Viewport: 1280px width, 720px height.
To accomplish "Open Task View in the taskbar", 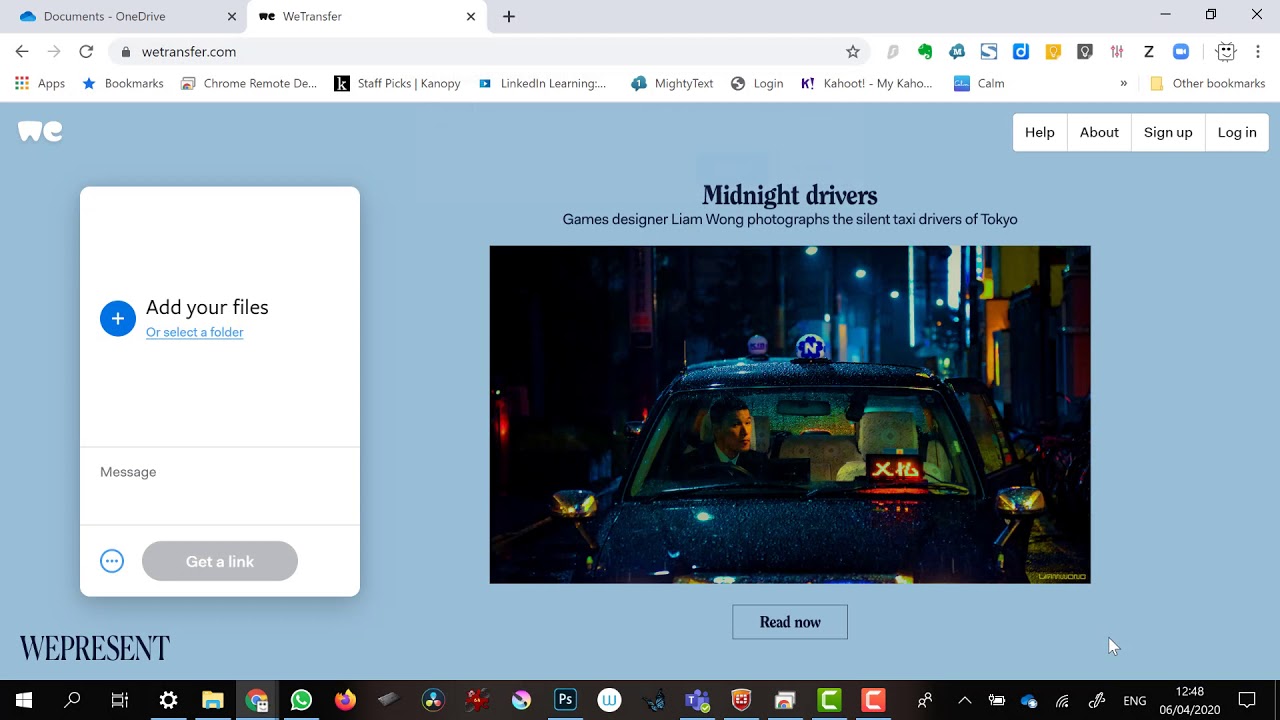I will (x=120, y=700).
